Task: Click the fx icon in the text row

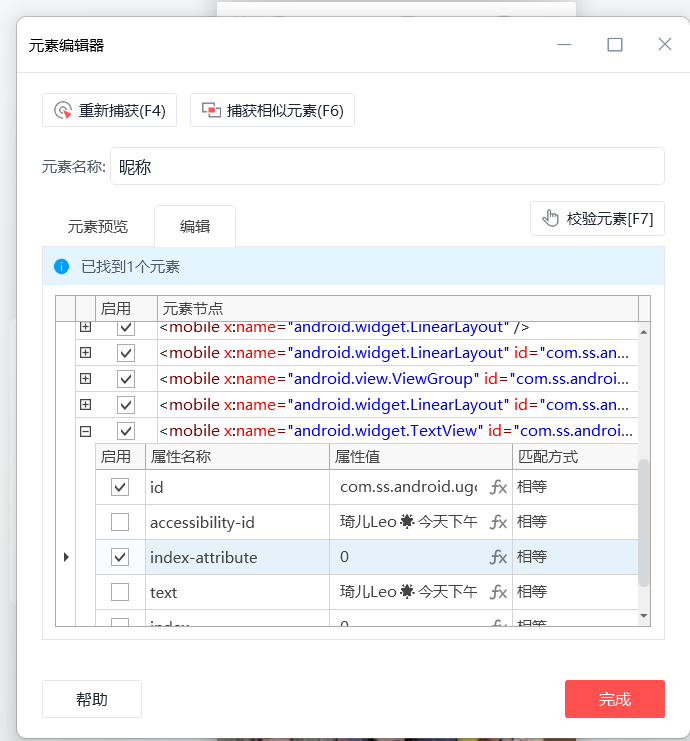Action: pyautogui.click(x=498, y=592)
